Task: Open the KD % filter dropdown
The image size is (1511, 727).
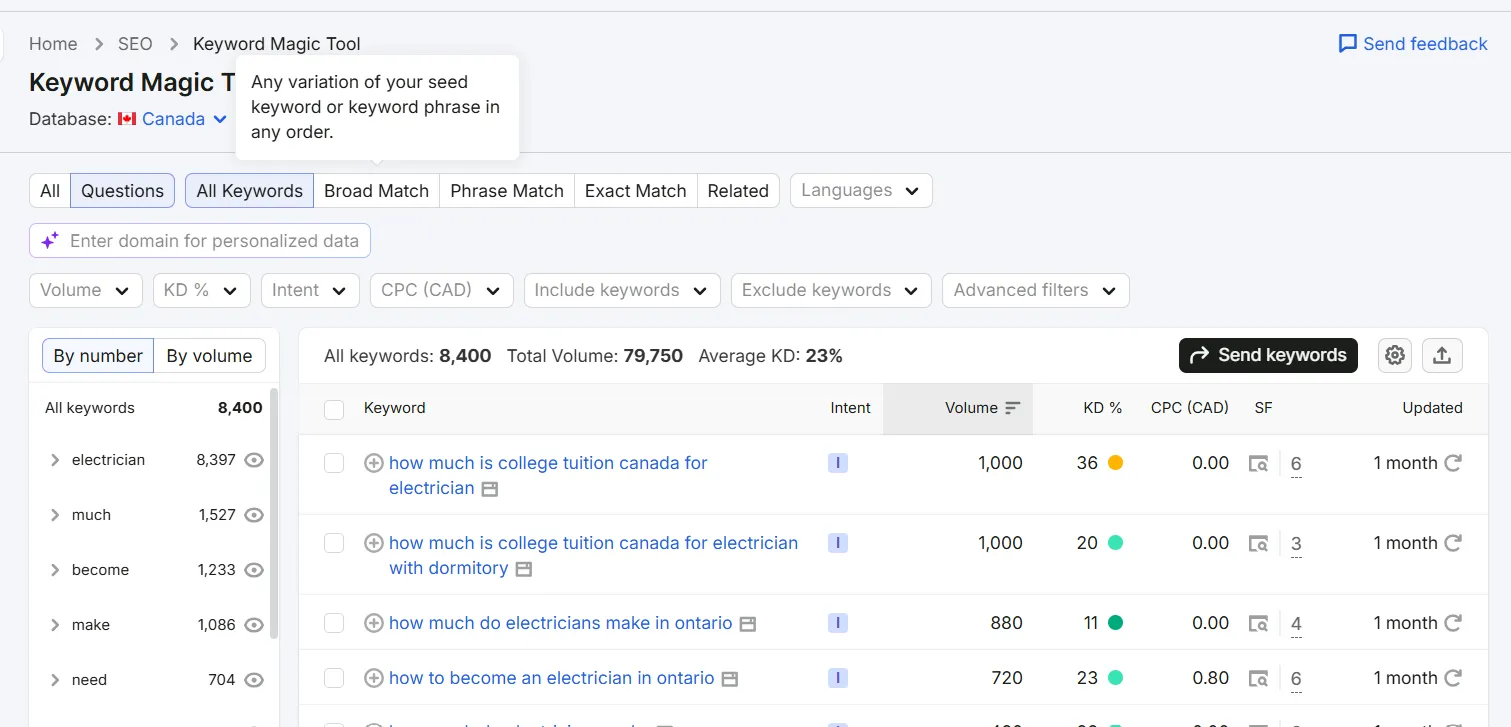Action: pyautogui.click(x=201, y=290)
